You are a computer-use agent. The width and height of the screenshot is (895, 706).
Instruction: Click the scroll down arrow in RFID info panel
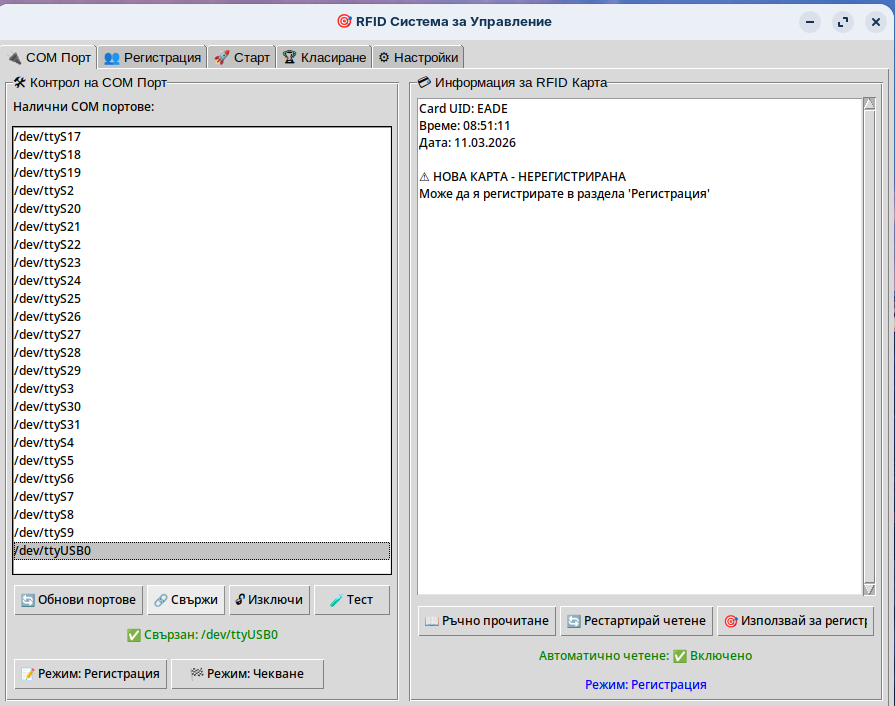click(868, 589)
